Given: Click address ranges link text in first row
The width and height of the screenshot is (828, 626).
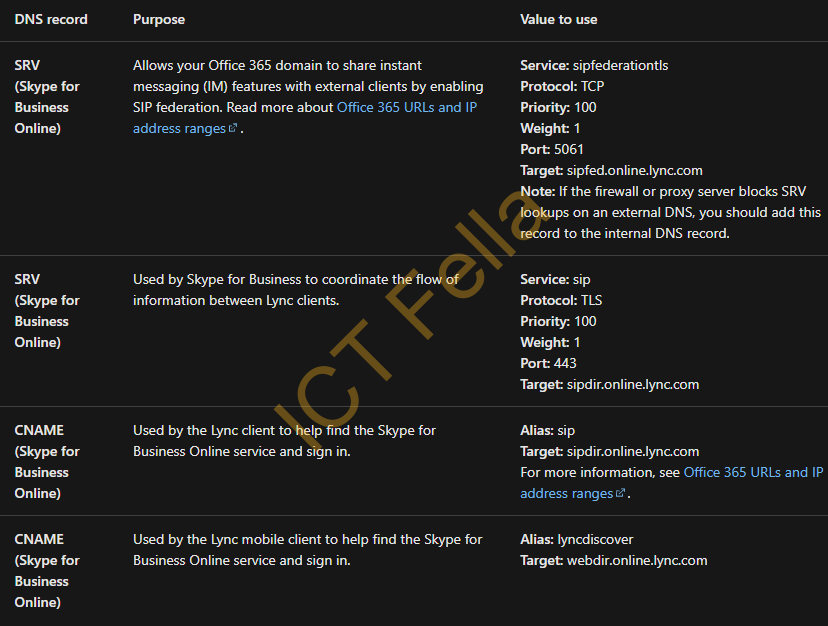Looking at the screenshot, I should coord(180,128).
